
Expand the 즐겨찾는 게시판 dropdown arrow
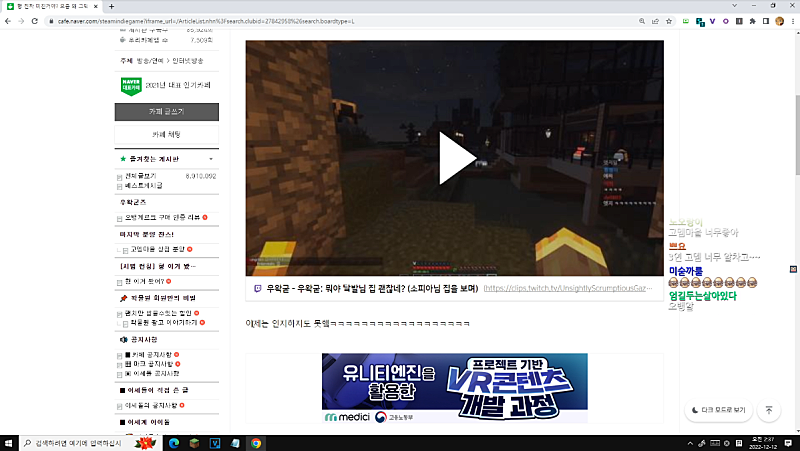click(211, 159)
